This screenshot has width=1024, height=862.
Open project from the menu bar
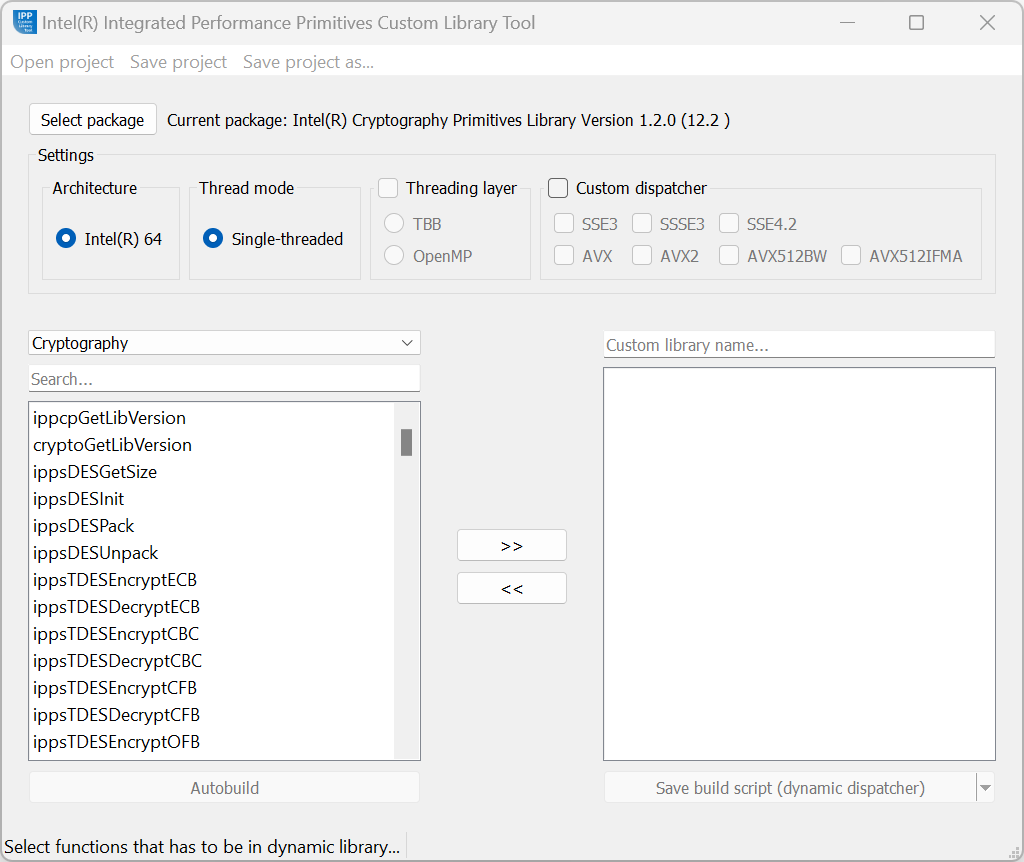[x=62, y=62]
